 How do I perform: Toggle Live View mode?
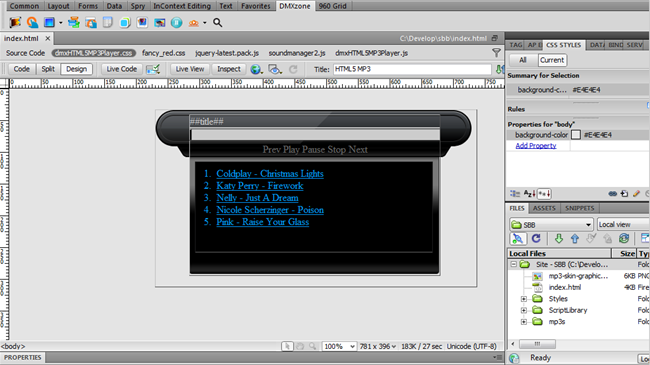click(x=190, y=69)
